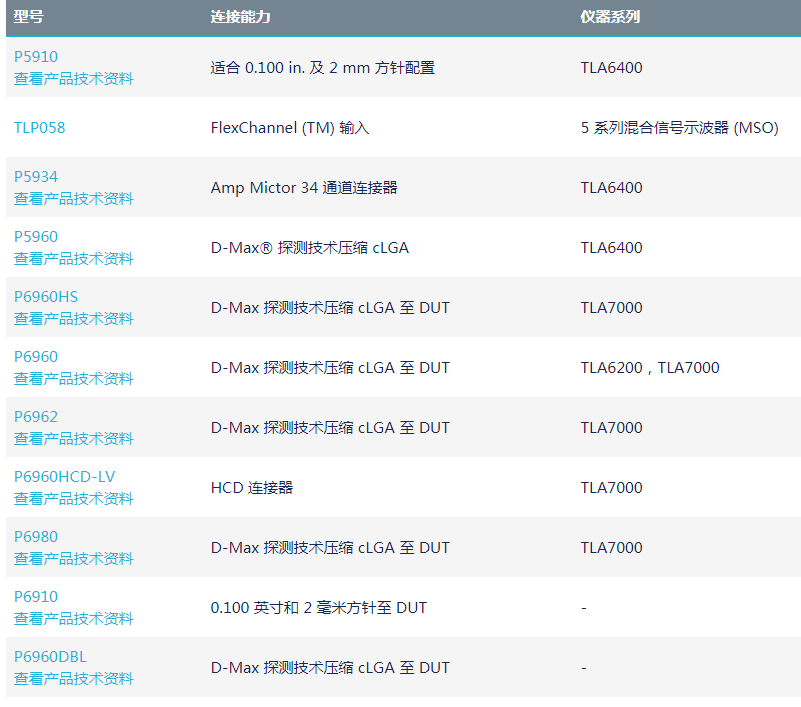The height and width of the screenshot is (707, 801).
Task: Click TLA6400 in the P5960 row
Action: coord(611,248)
